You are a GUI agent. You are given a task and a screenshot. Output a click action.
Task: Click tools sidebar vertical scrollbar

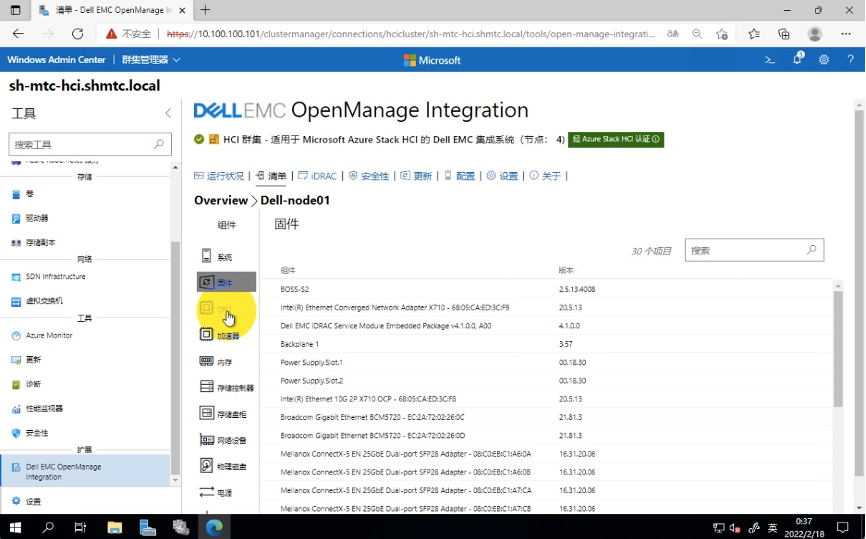(176, 357)
